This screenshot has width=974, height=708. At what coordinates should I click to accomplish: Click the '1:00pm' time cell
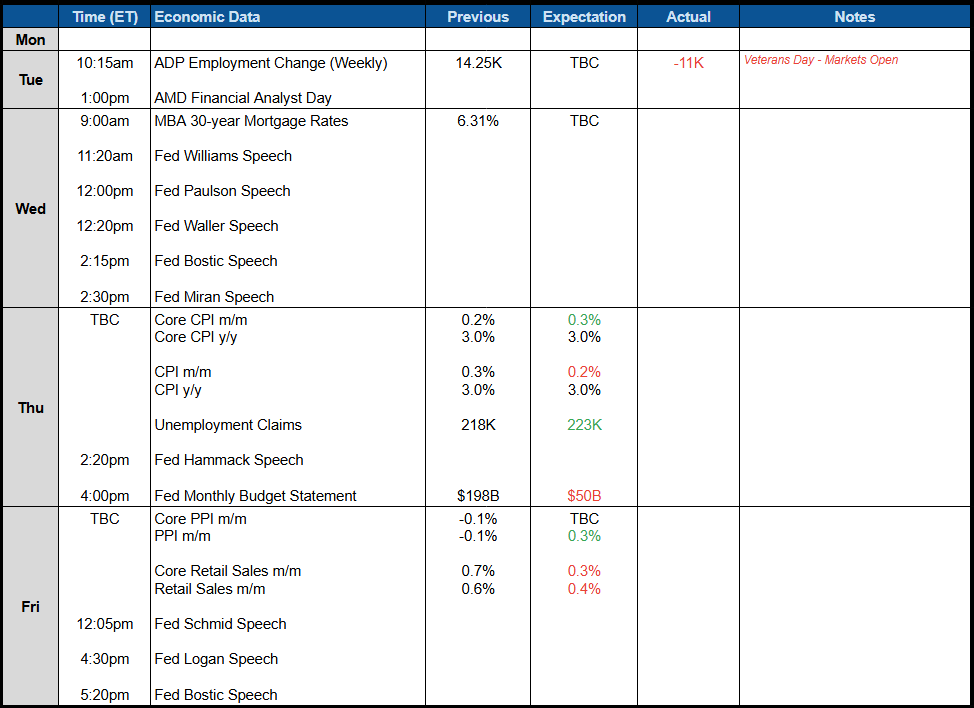click(104, 98)
